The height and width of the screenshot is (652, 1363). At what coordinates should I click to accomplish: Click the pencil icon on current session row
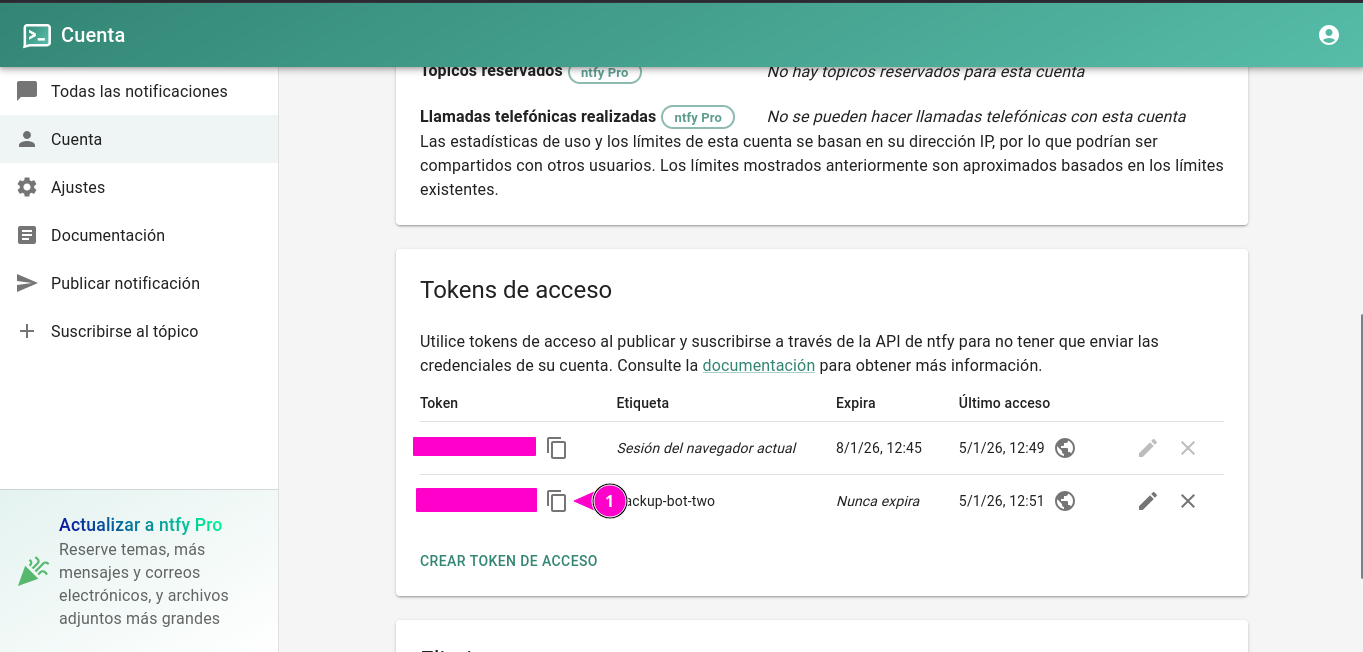pos(1148,448)
